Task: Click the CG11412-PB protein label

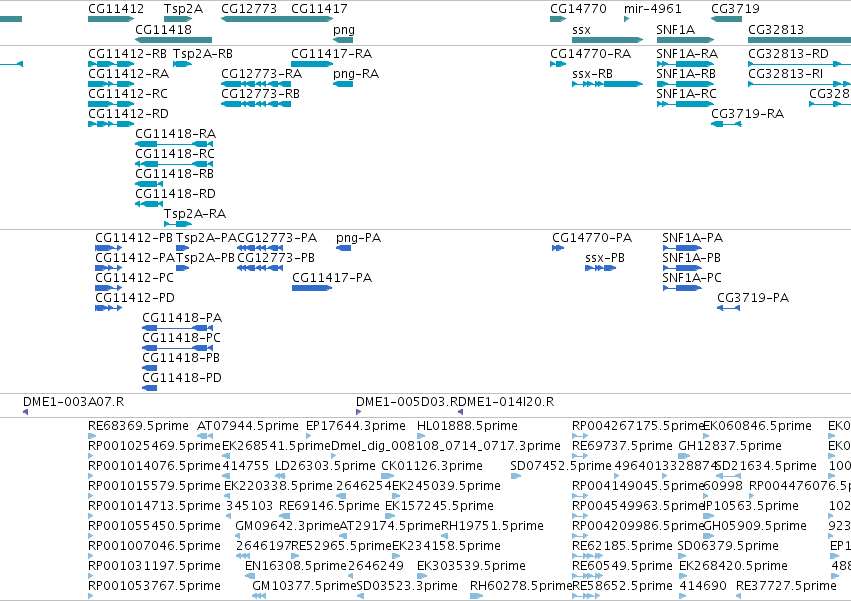Action: [x=134, y=238]
